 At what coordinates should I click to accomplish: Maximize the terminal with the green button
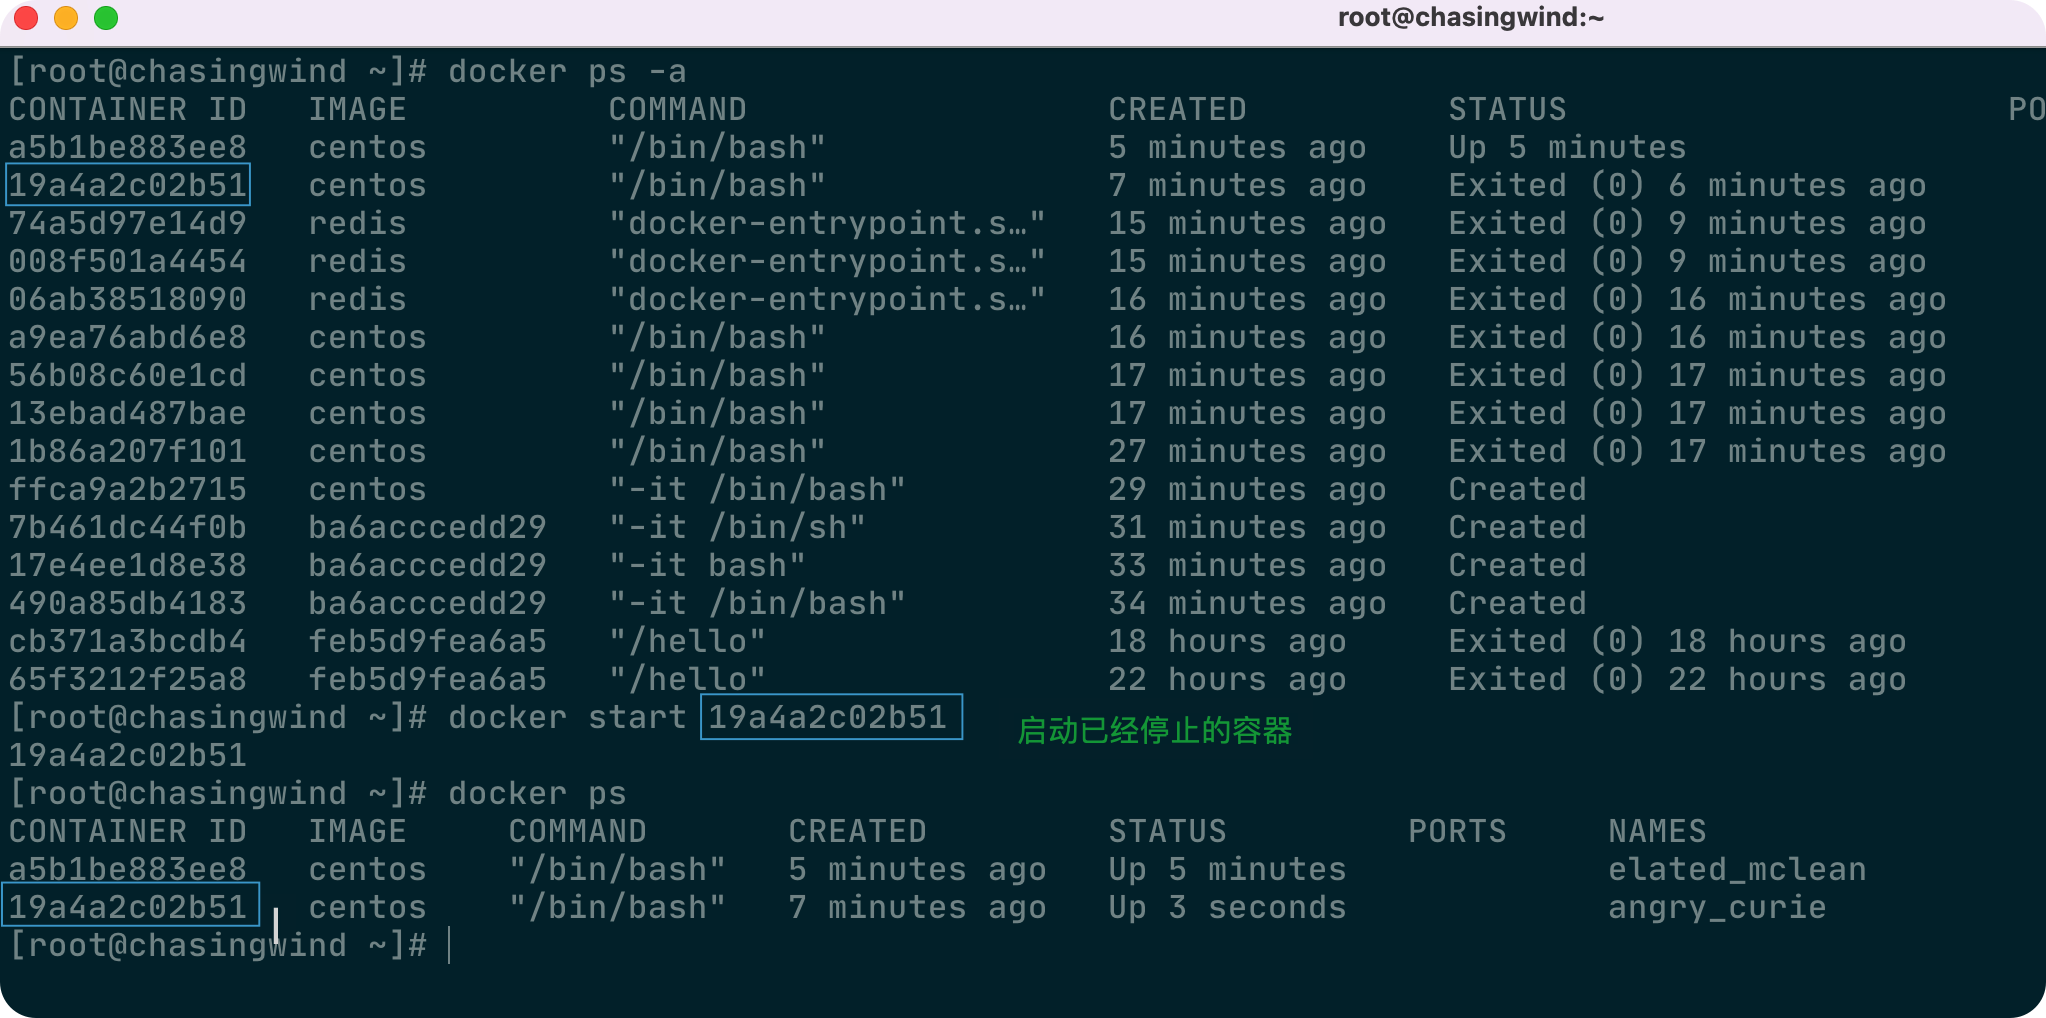106,18
